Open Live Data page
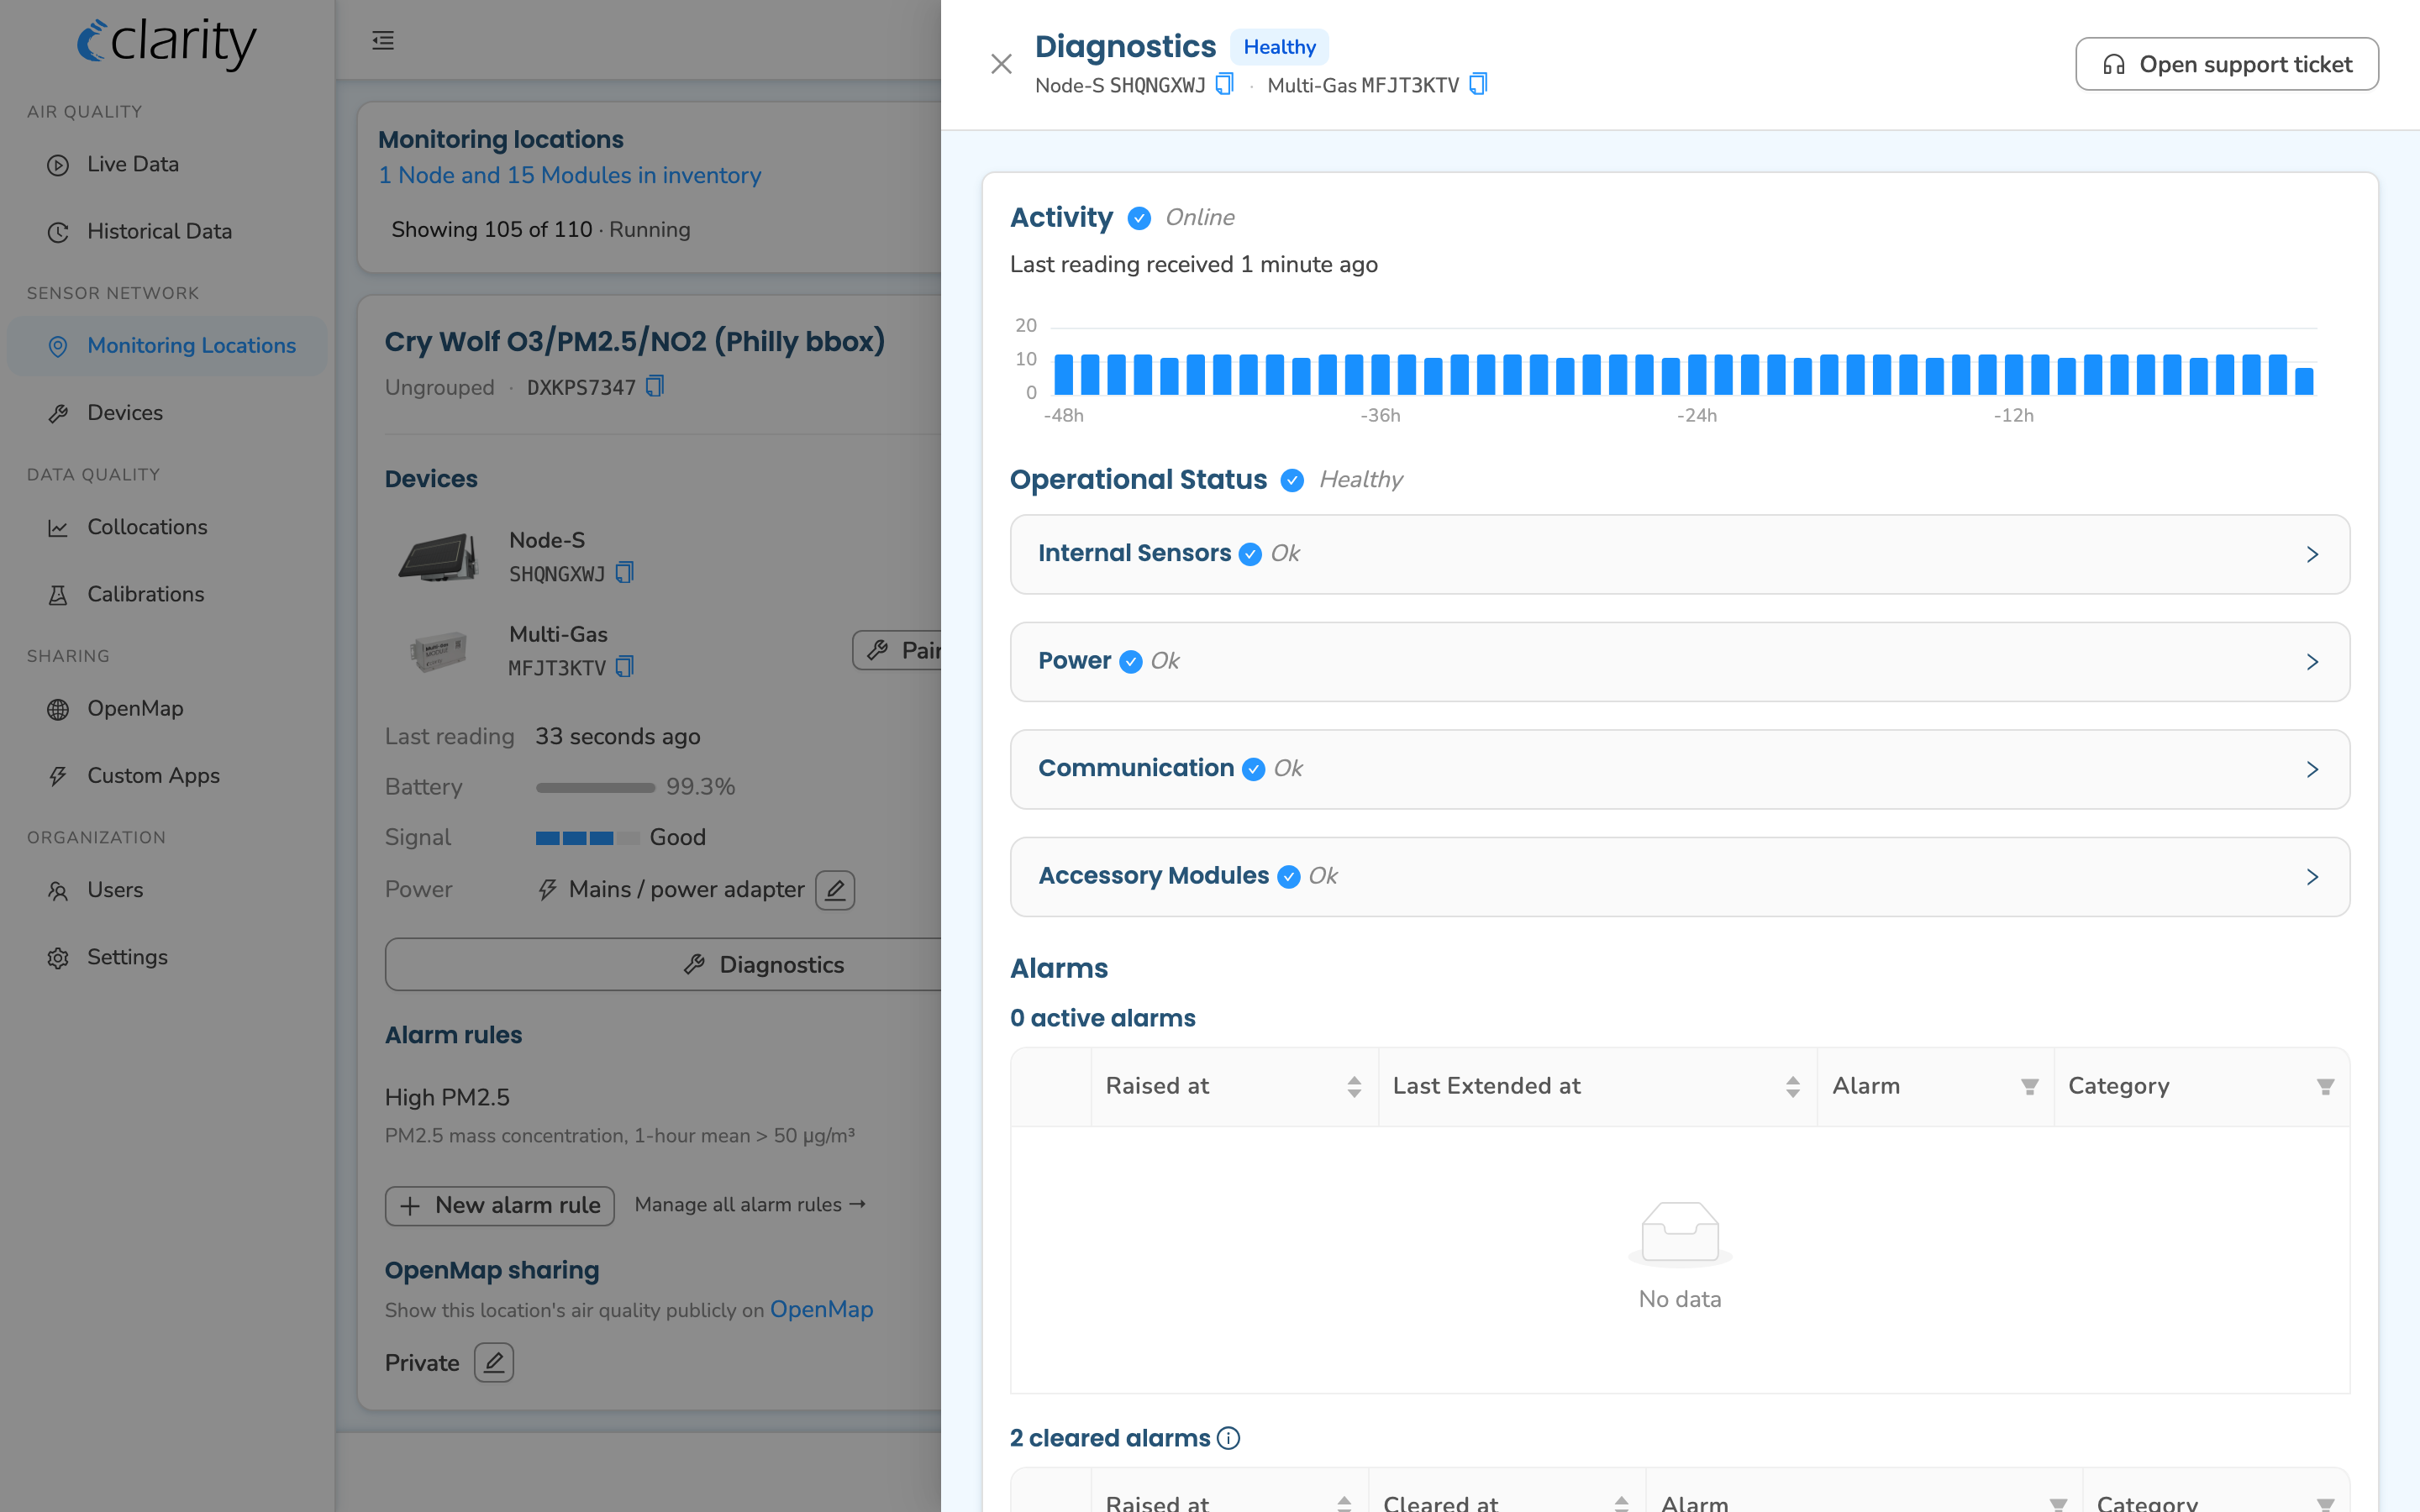This screenshot has width=2420, height=1512. tap(133, 164)
